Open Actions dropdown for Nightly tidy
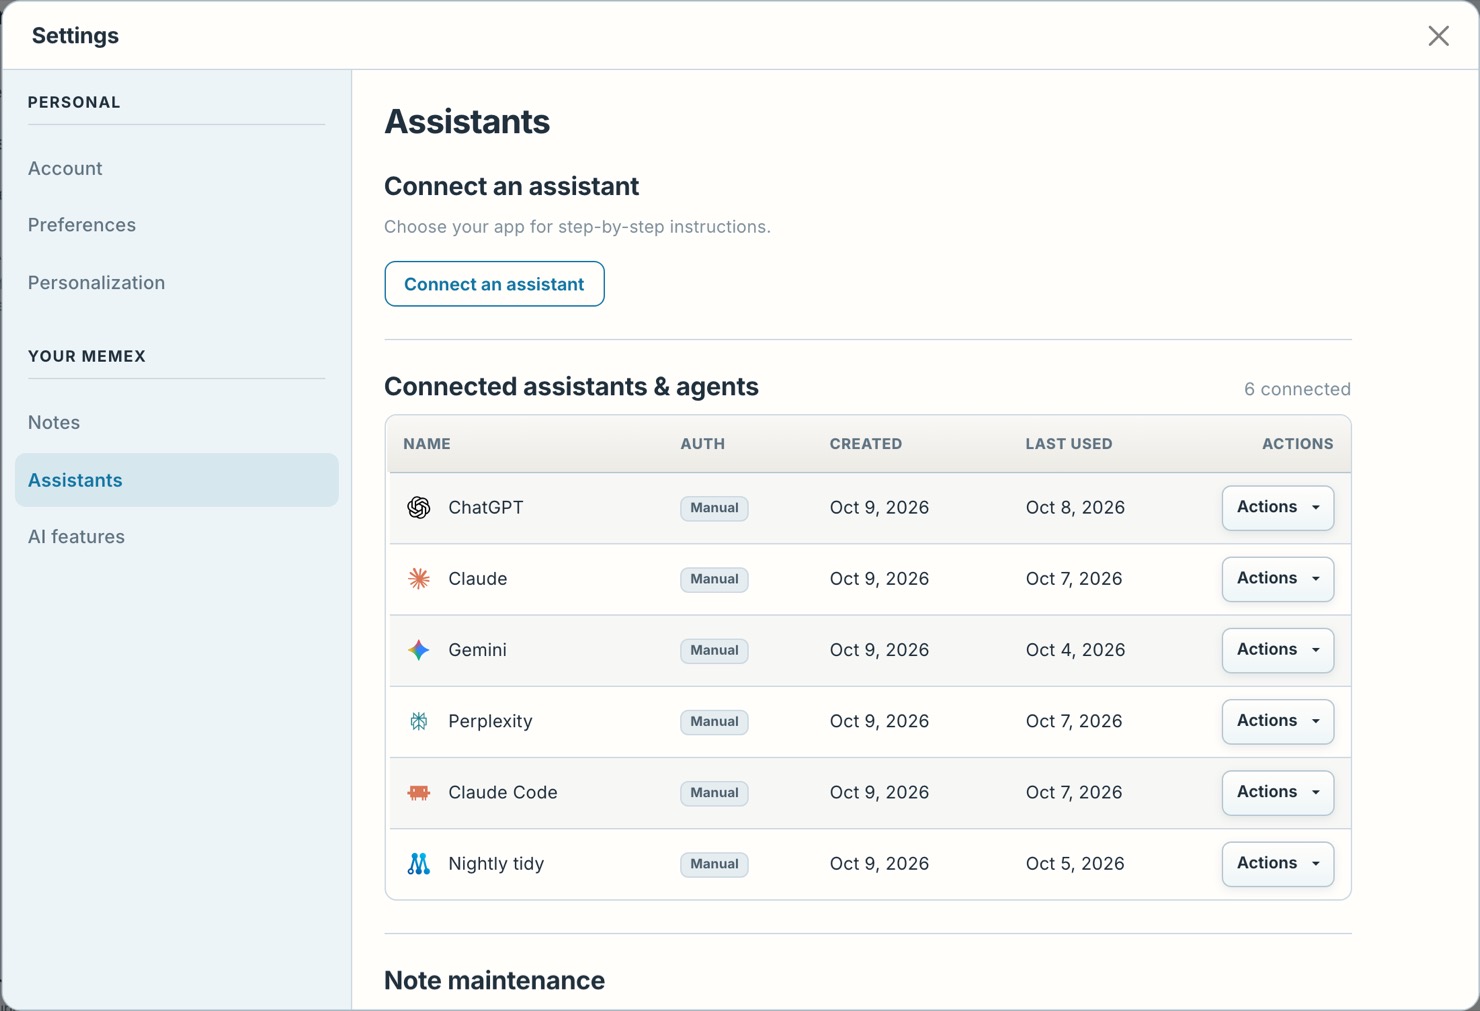Viewport: 1480px width, 1011px height. 1278,864
